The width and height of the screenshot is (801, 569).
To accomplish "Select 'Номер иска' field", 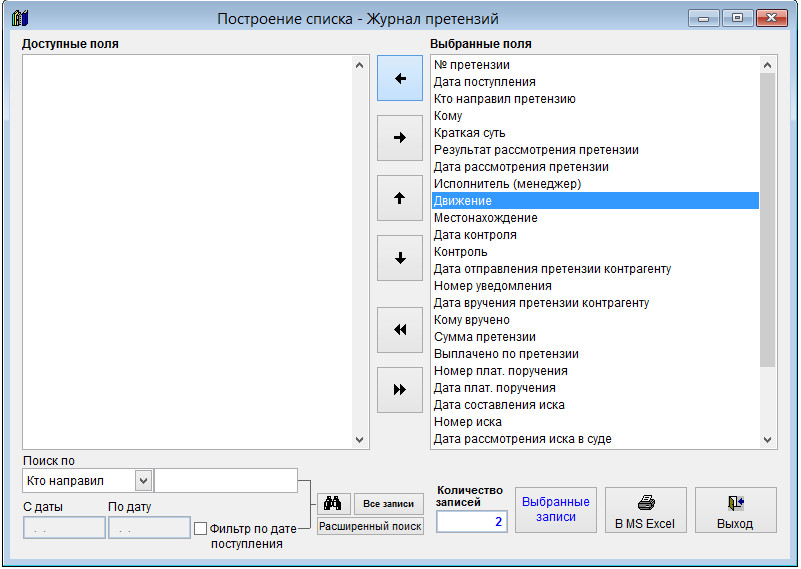I will point(595,421).
